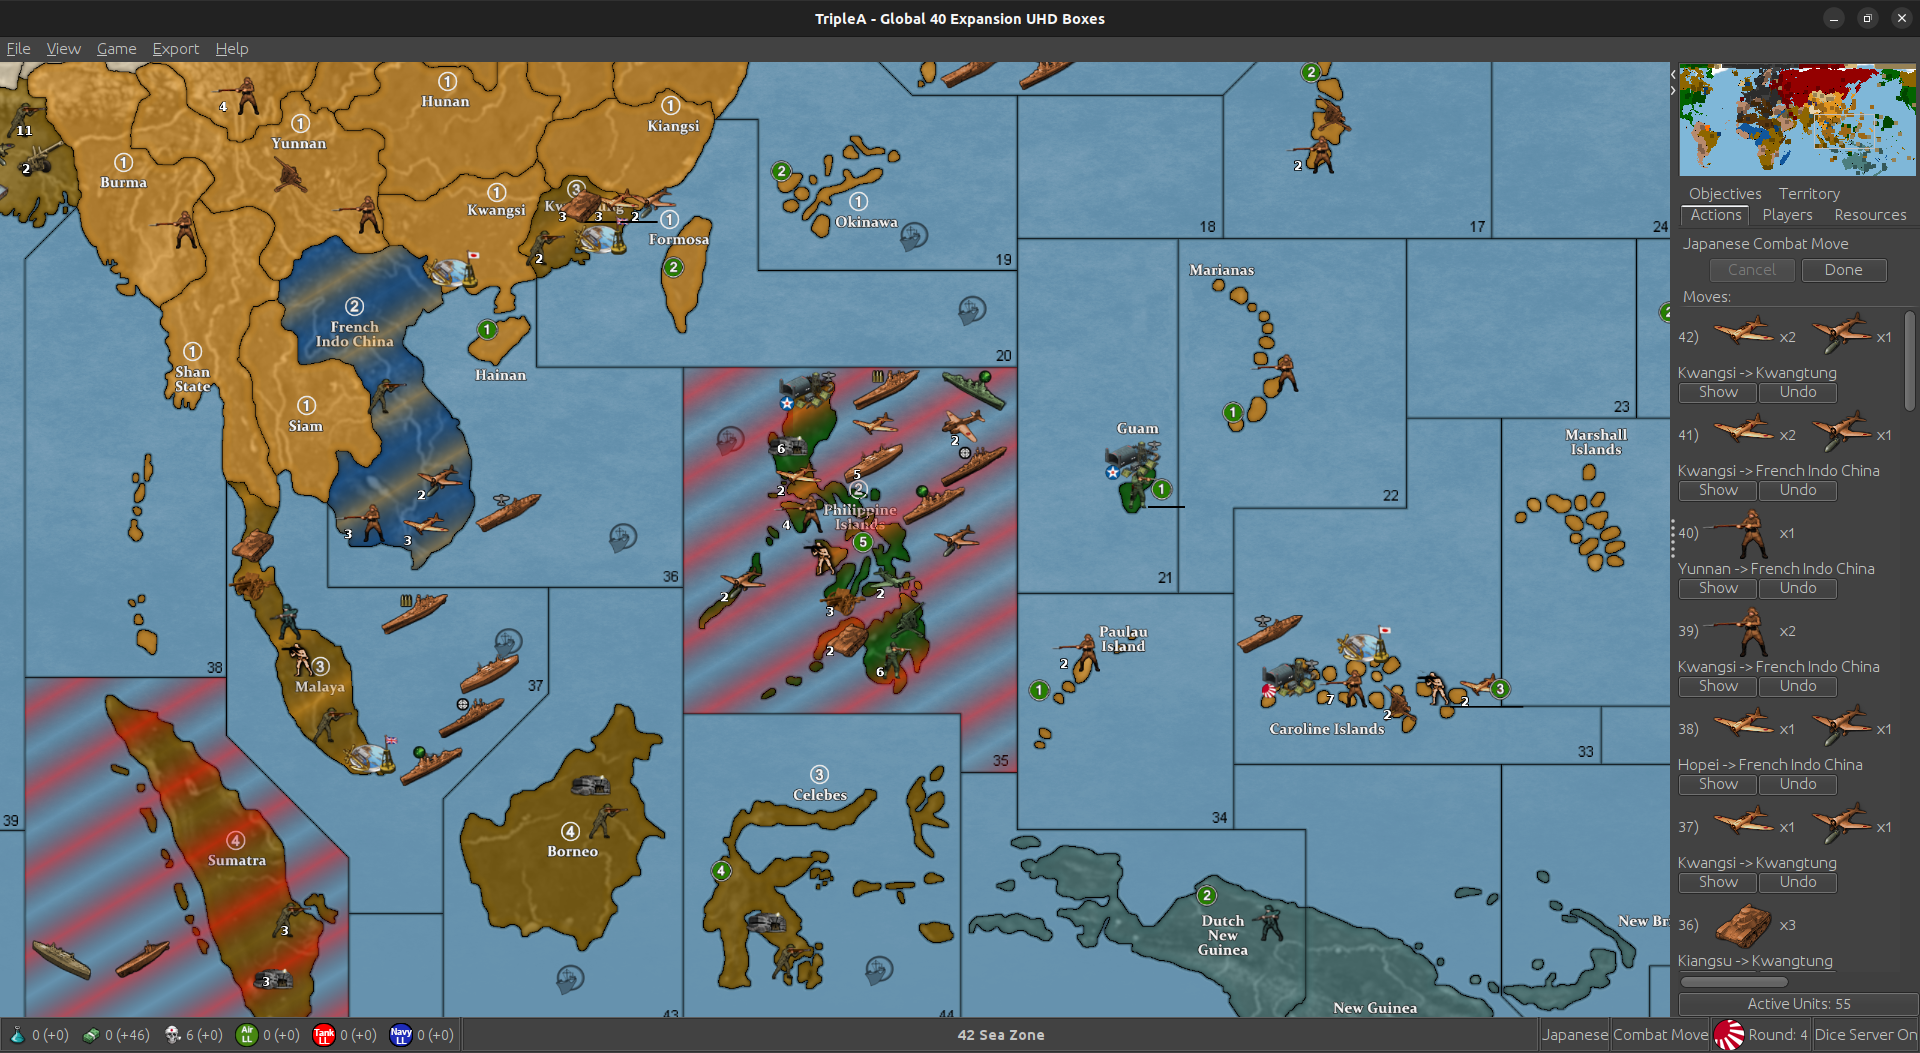The image size is (1920, 1053).
Task: Click the skull resource icon
Action: [172, 1035]
